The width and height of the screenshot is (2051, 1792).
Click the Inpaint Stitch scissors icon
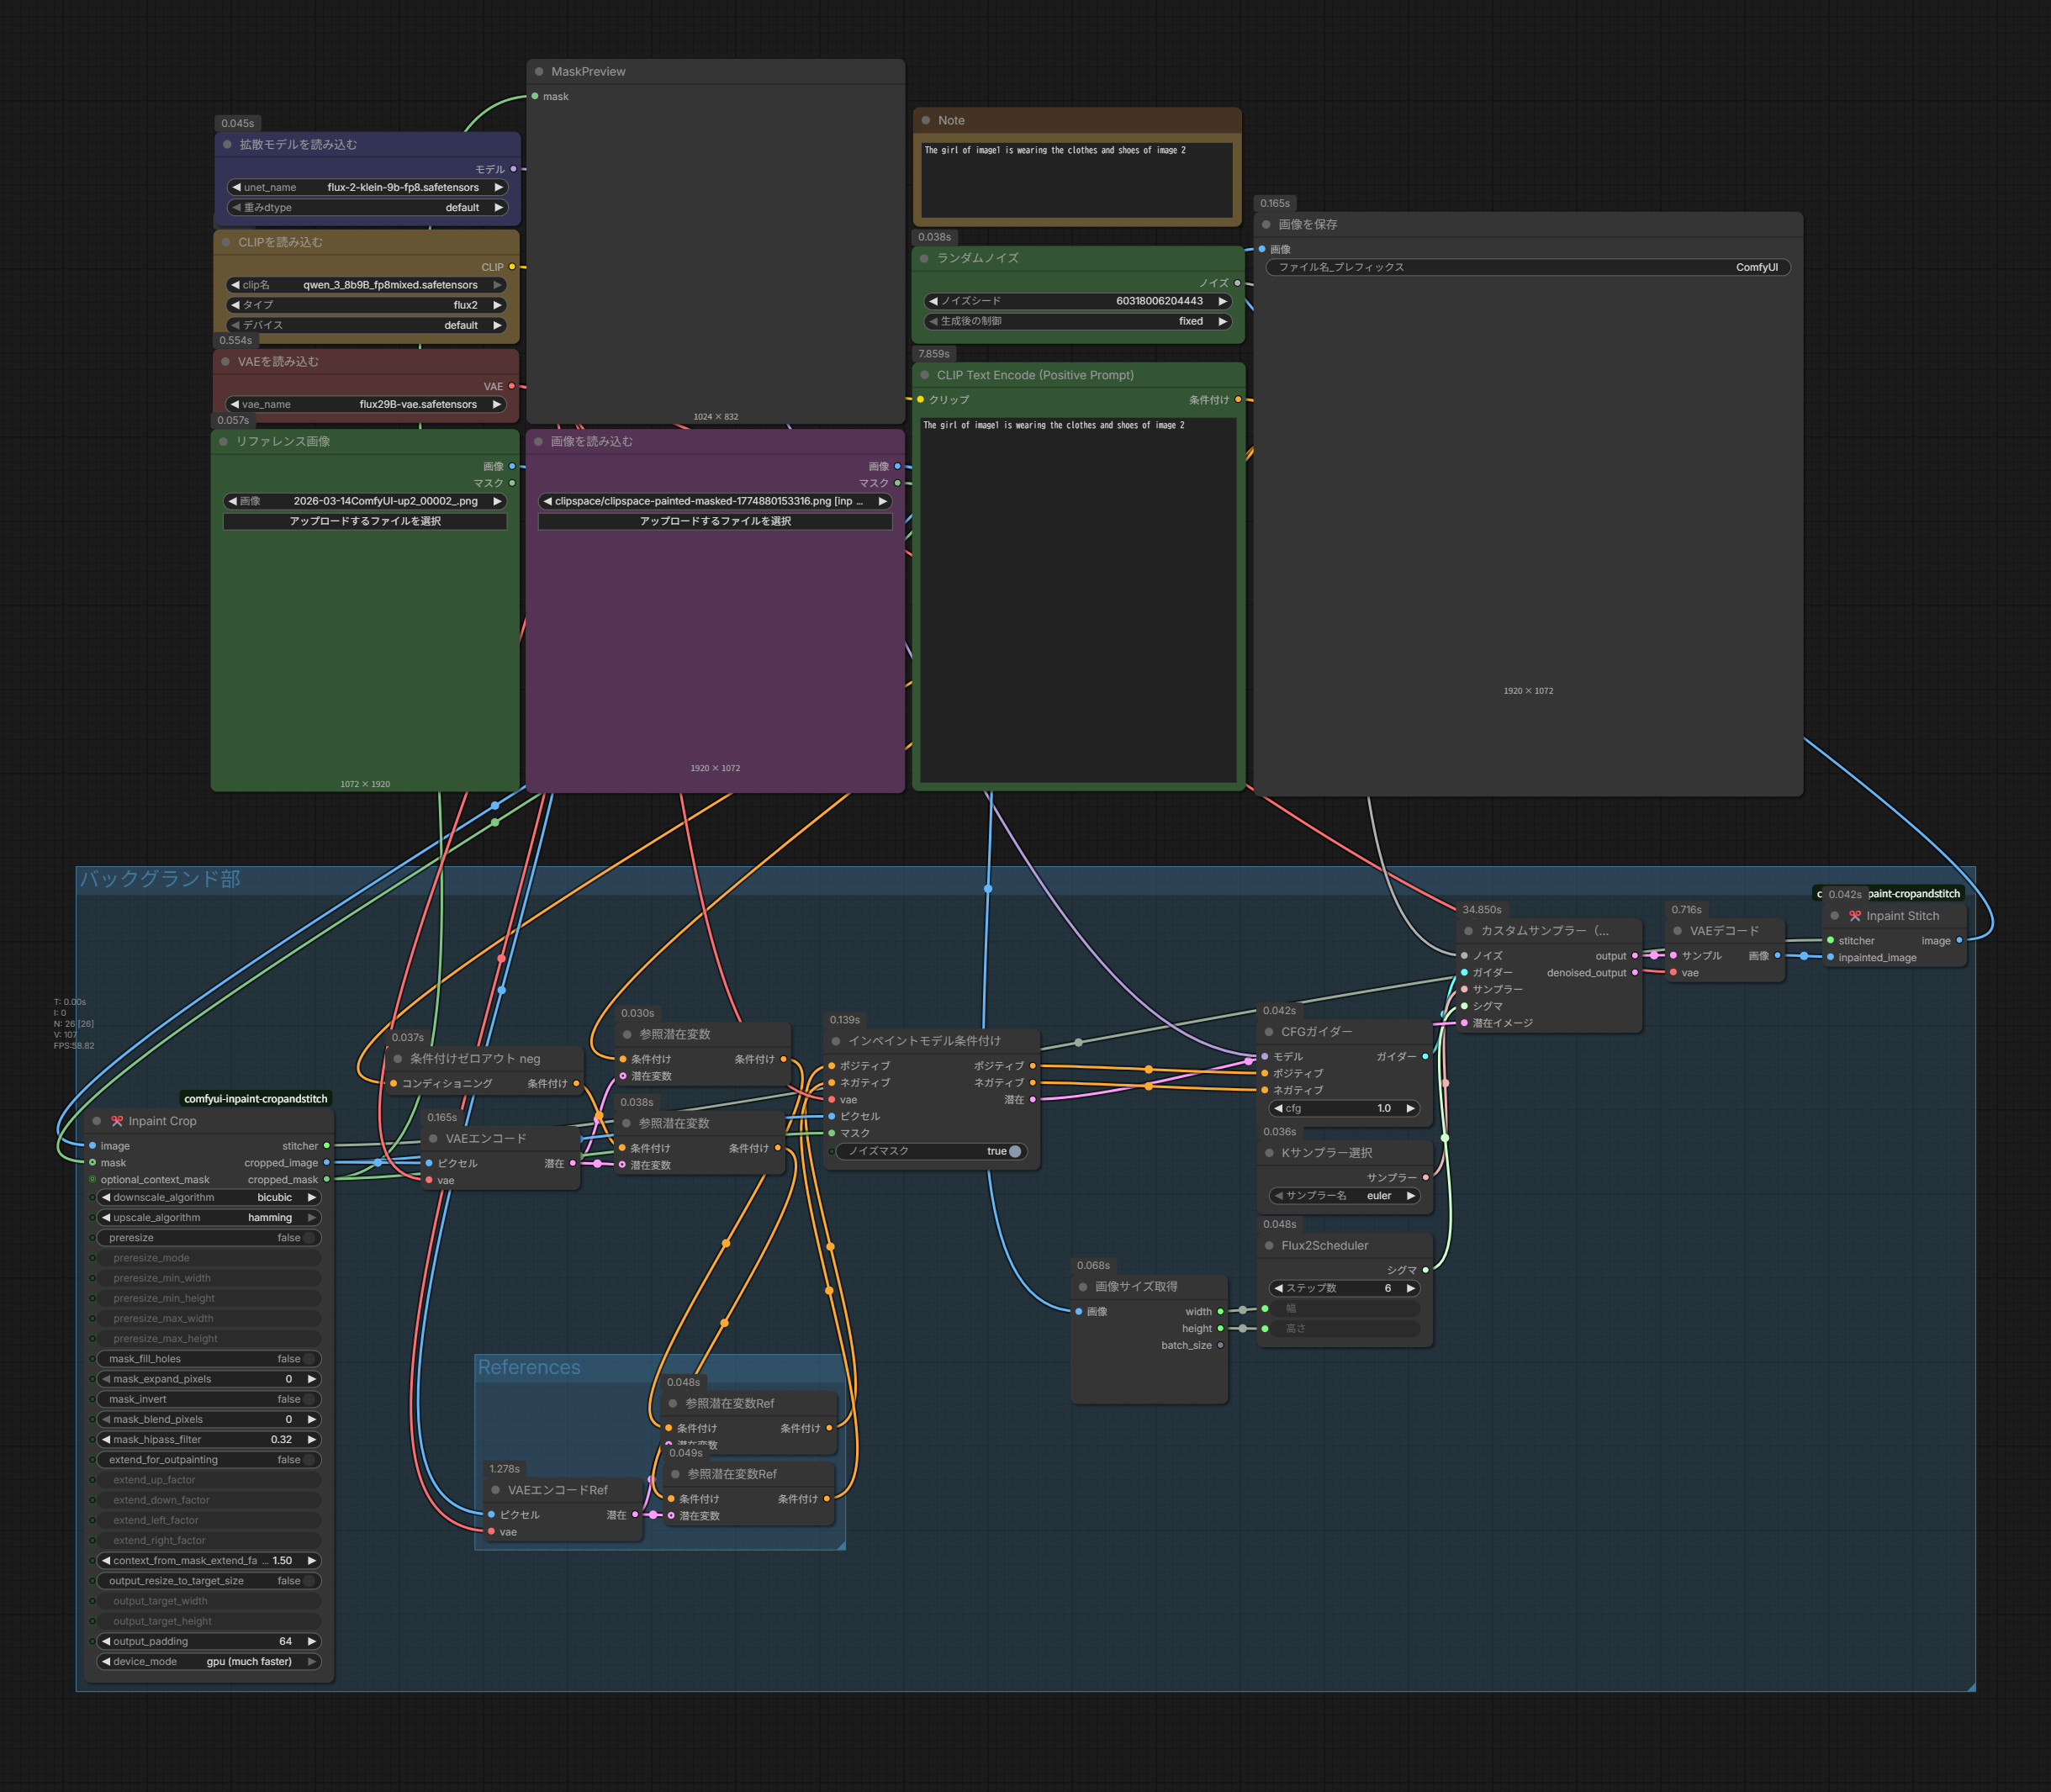(x=1855, y=916)
